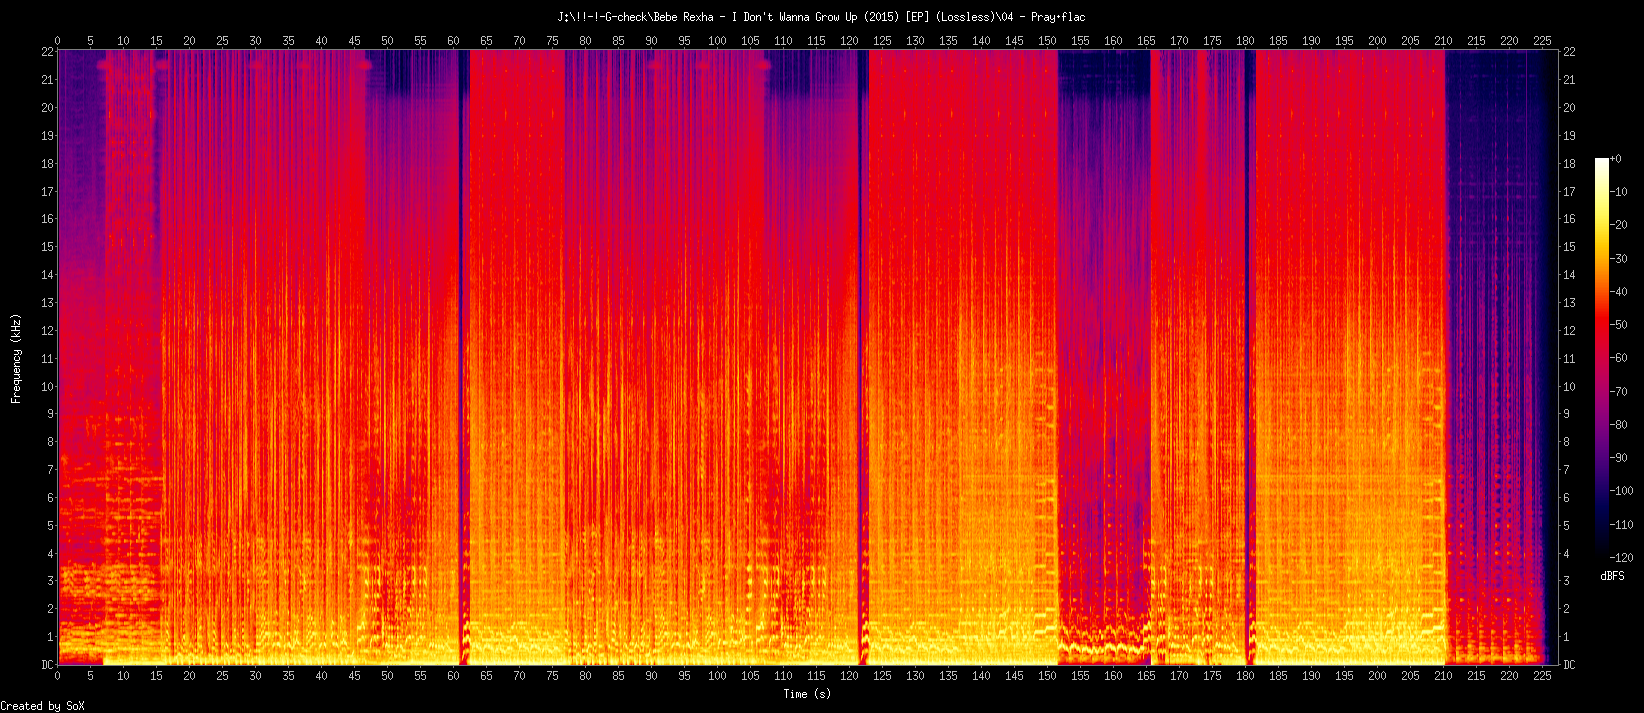This screenshot has height=713, width=1644.
Task: Click the "-20" value on the dBFS scale
Action: point(1619,225)
